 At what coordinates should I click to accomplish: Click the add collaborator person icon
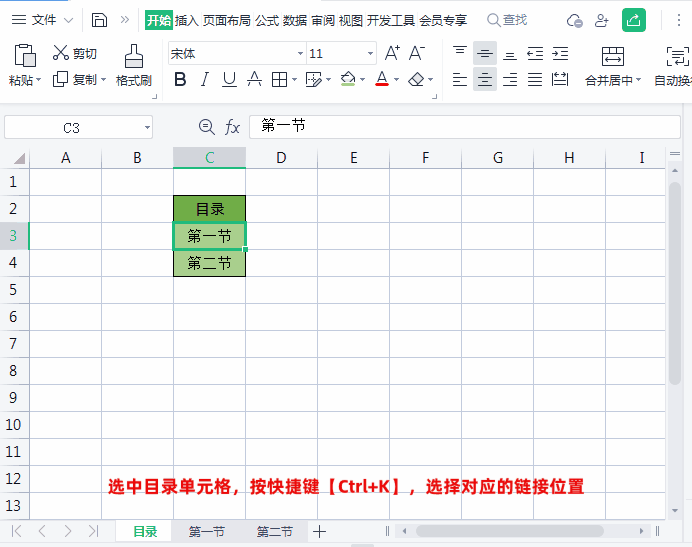click(x=602, y=20)
